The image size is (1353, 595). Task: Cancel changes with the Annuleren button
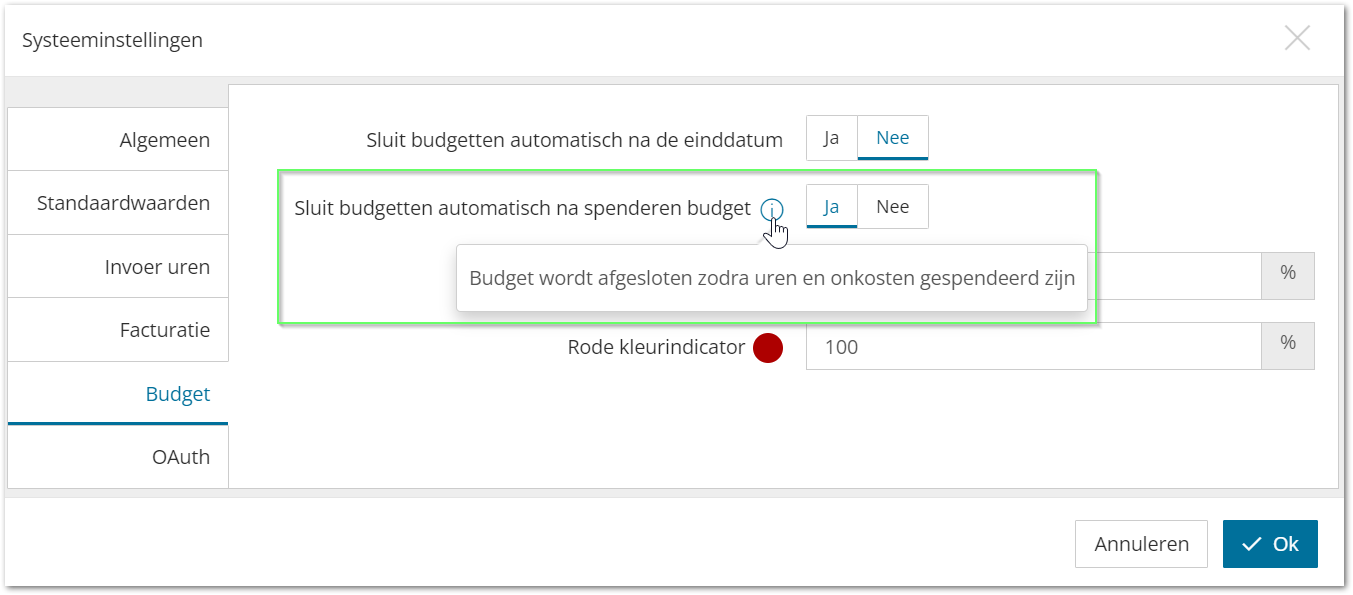coord(1141,544)
